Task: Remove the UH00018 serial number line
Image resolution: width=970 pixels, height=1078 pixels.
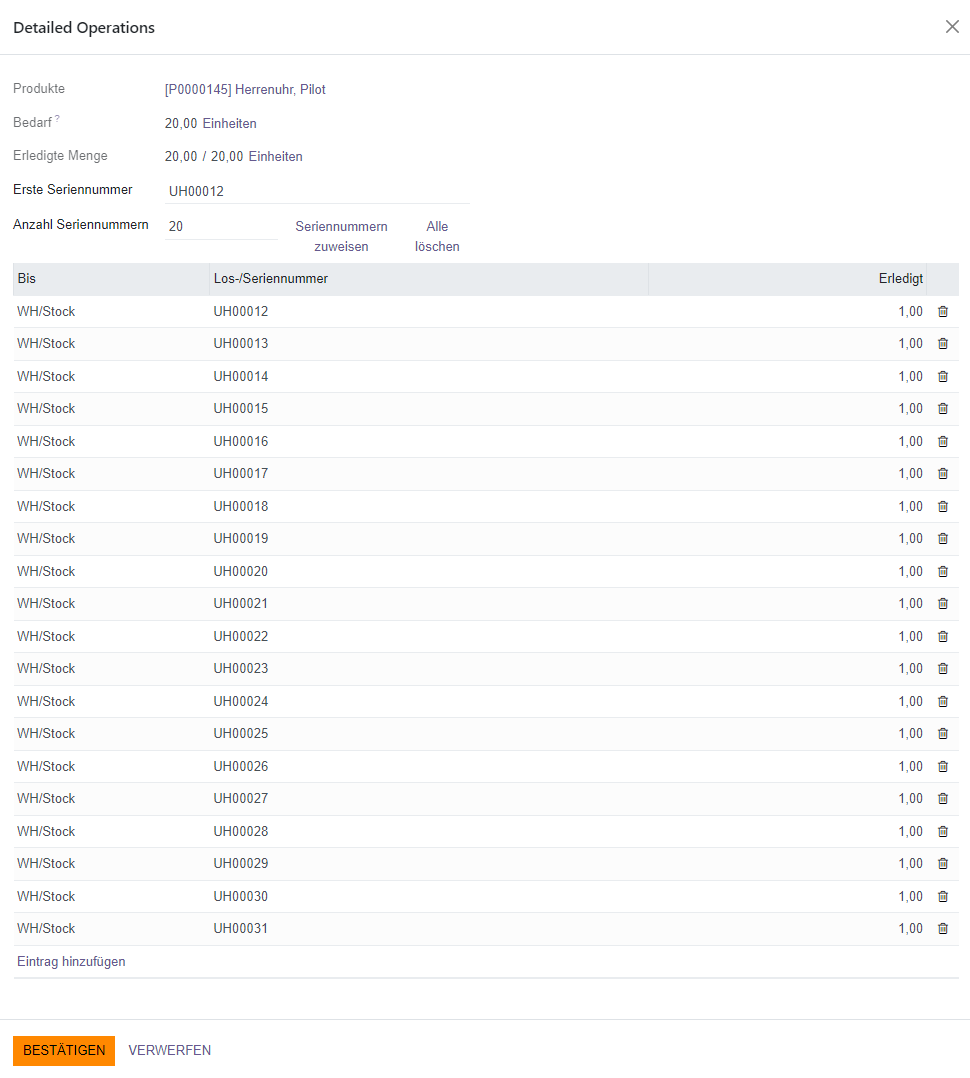Action: (x=942, y=506)
